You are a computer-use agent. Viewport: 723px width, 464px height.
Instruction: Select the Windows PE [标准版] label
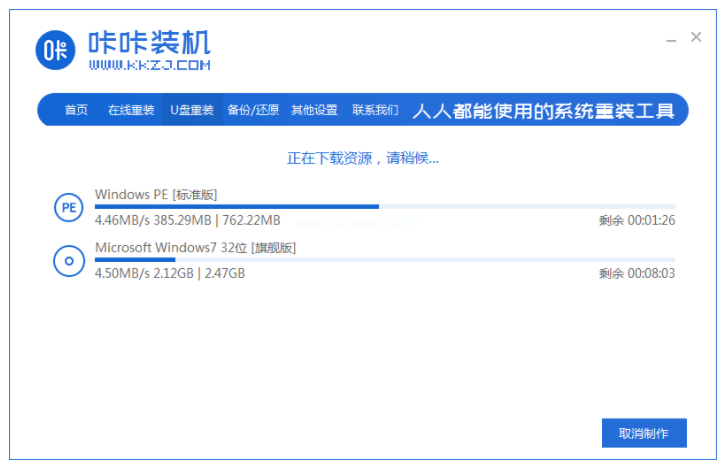click(x=156, y=194)
